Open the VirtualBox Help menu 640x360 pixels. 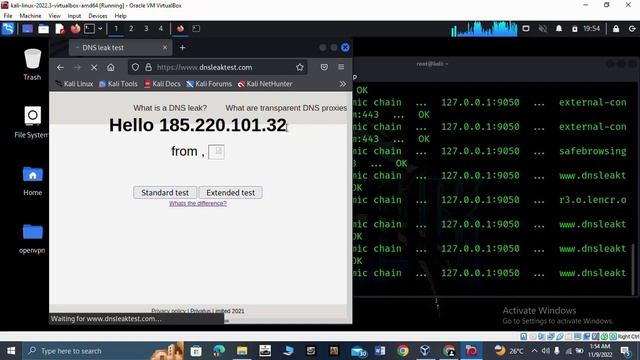(120, 16)
